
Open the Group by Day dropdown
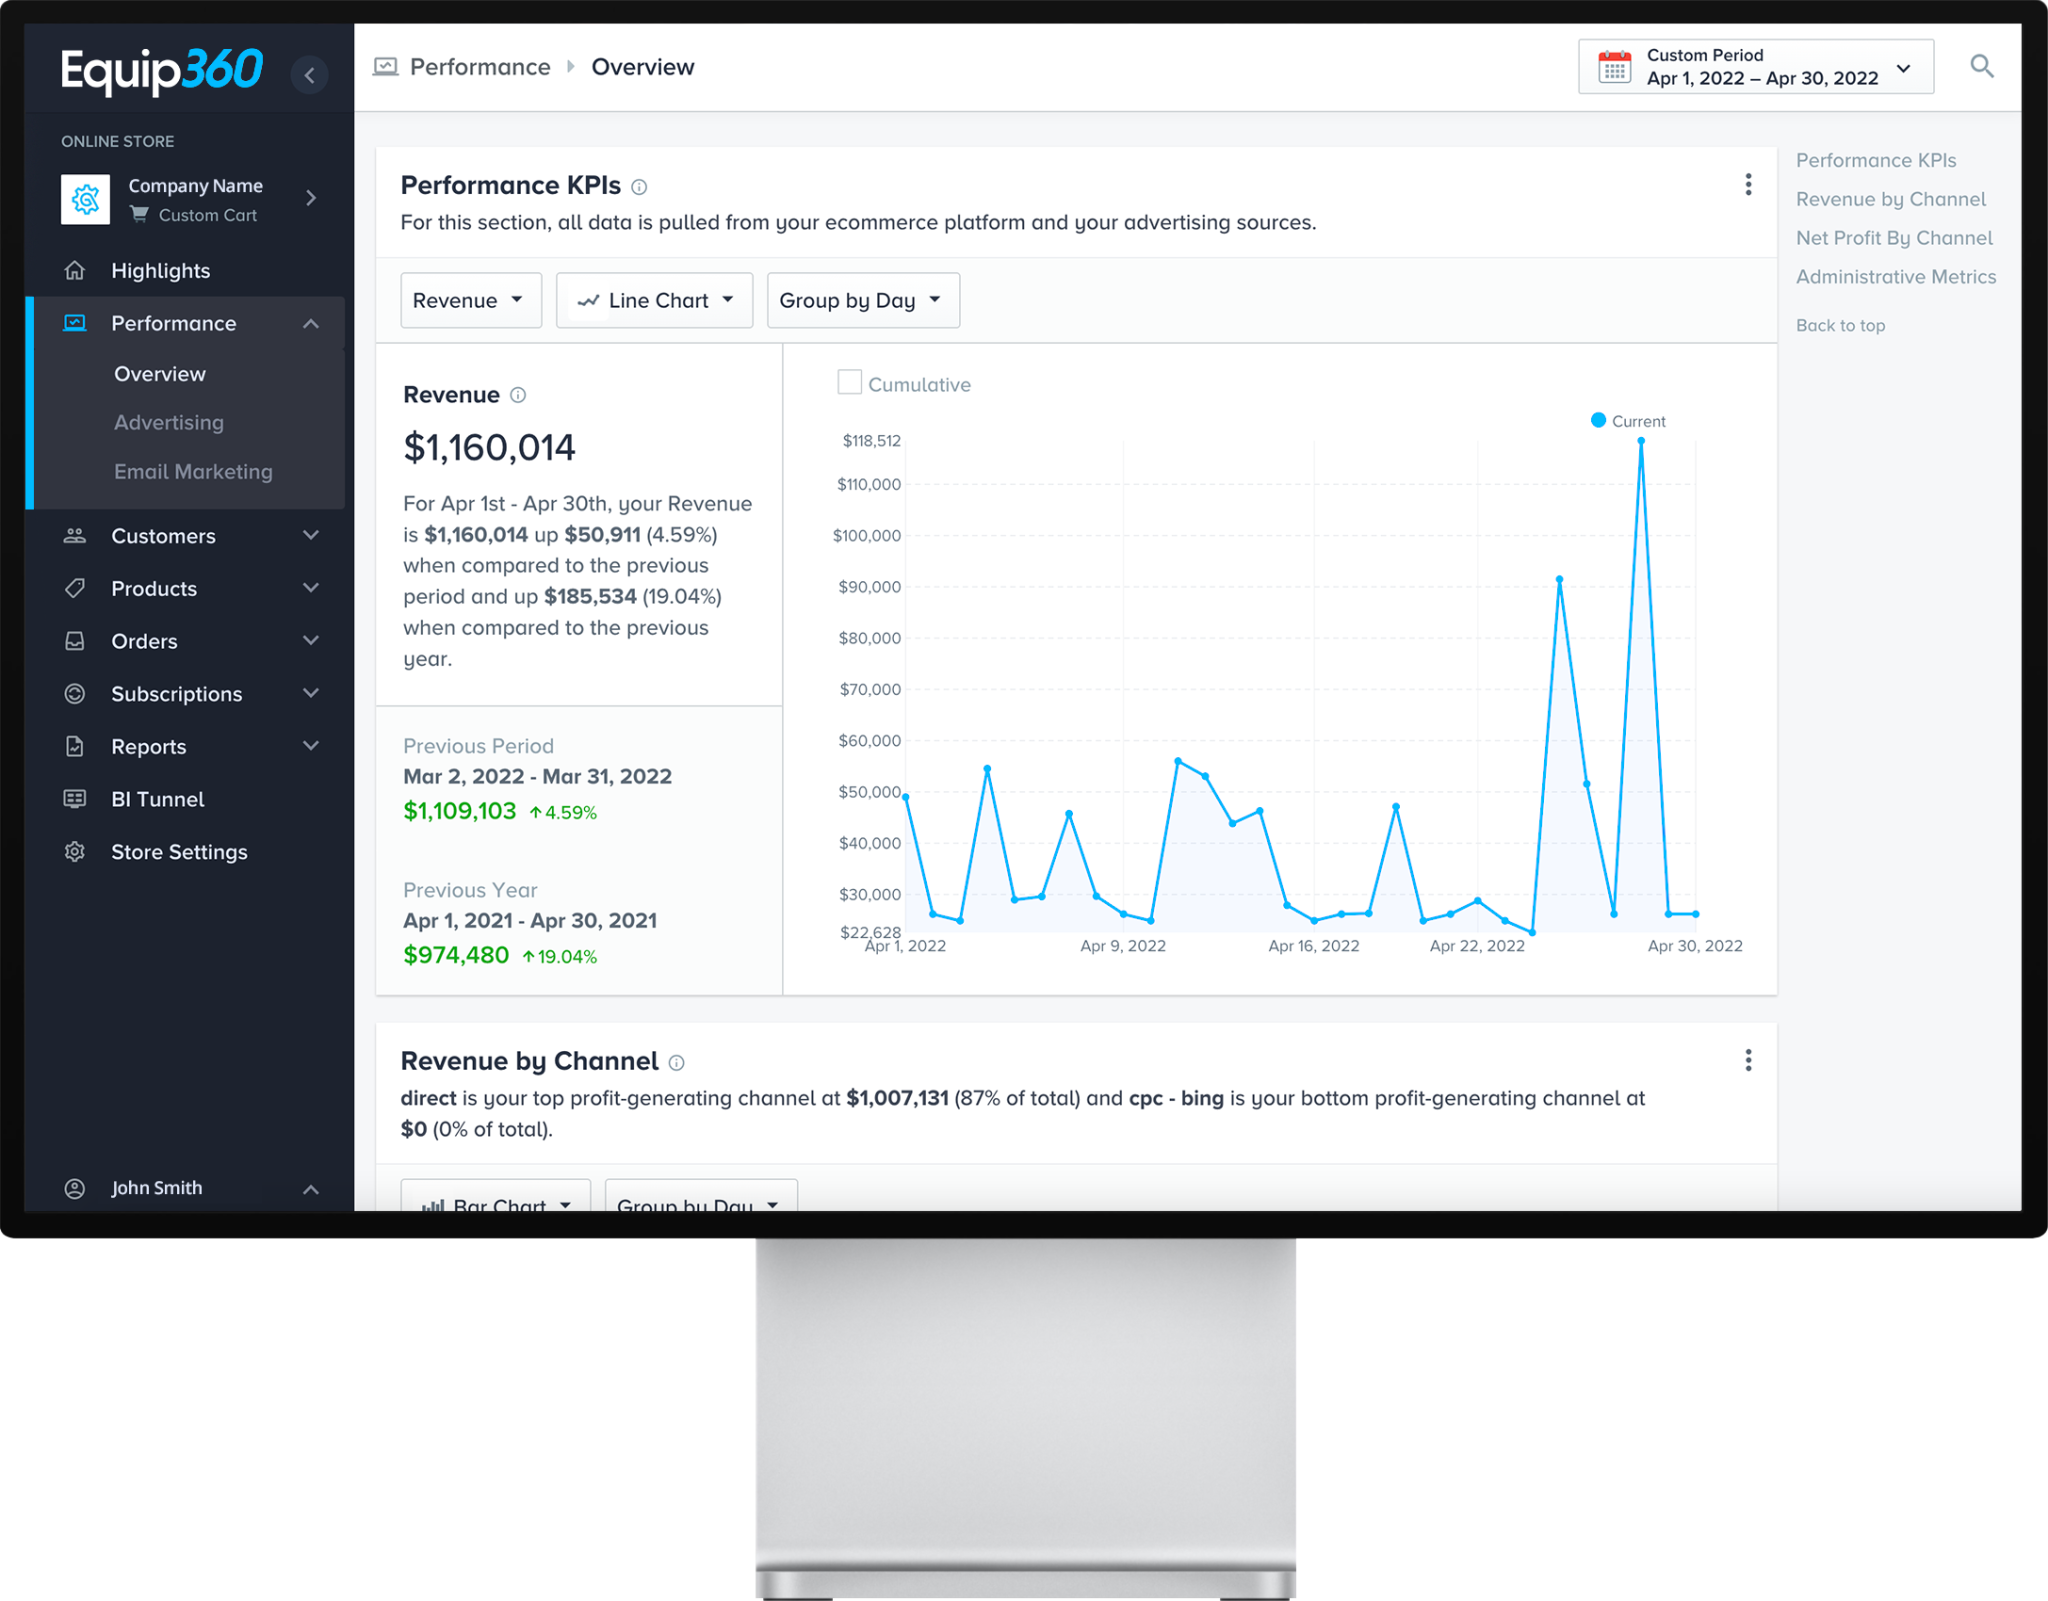pyautogui.click(x=862, y=300)
